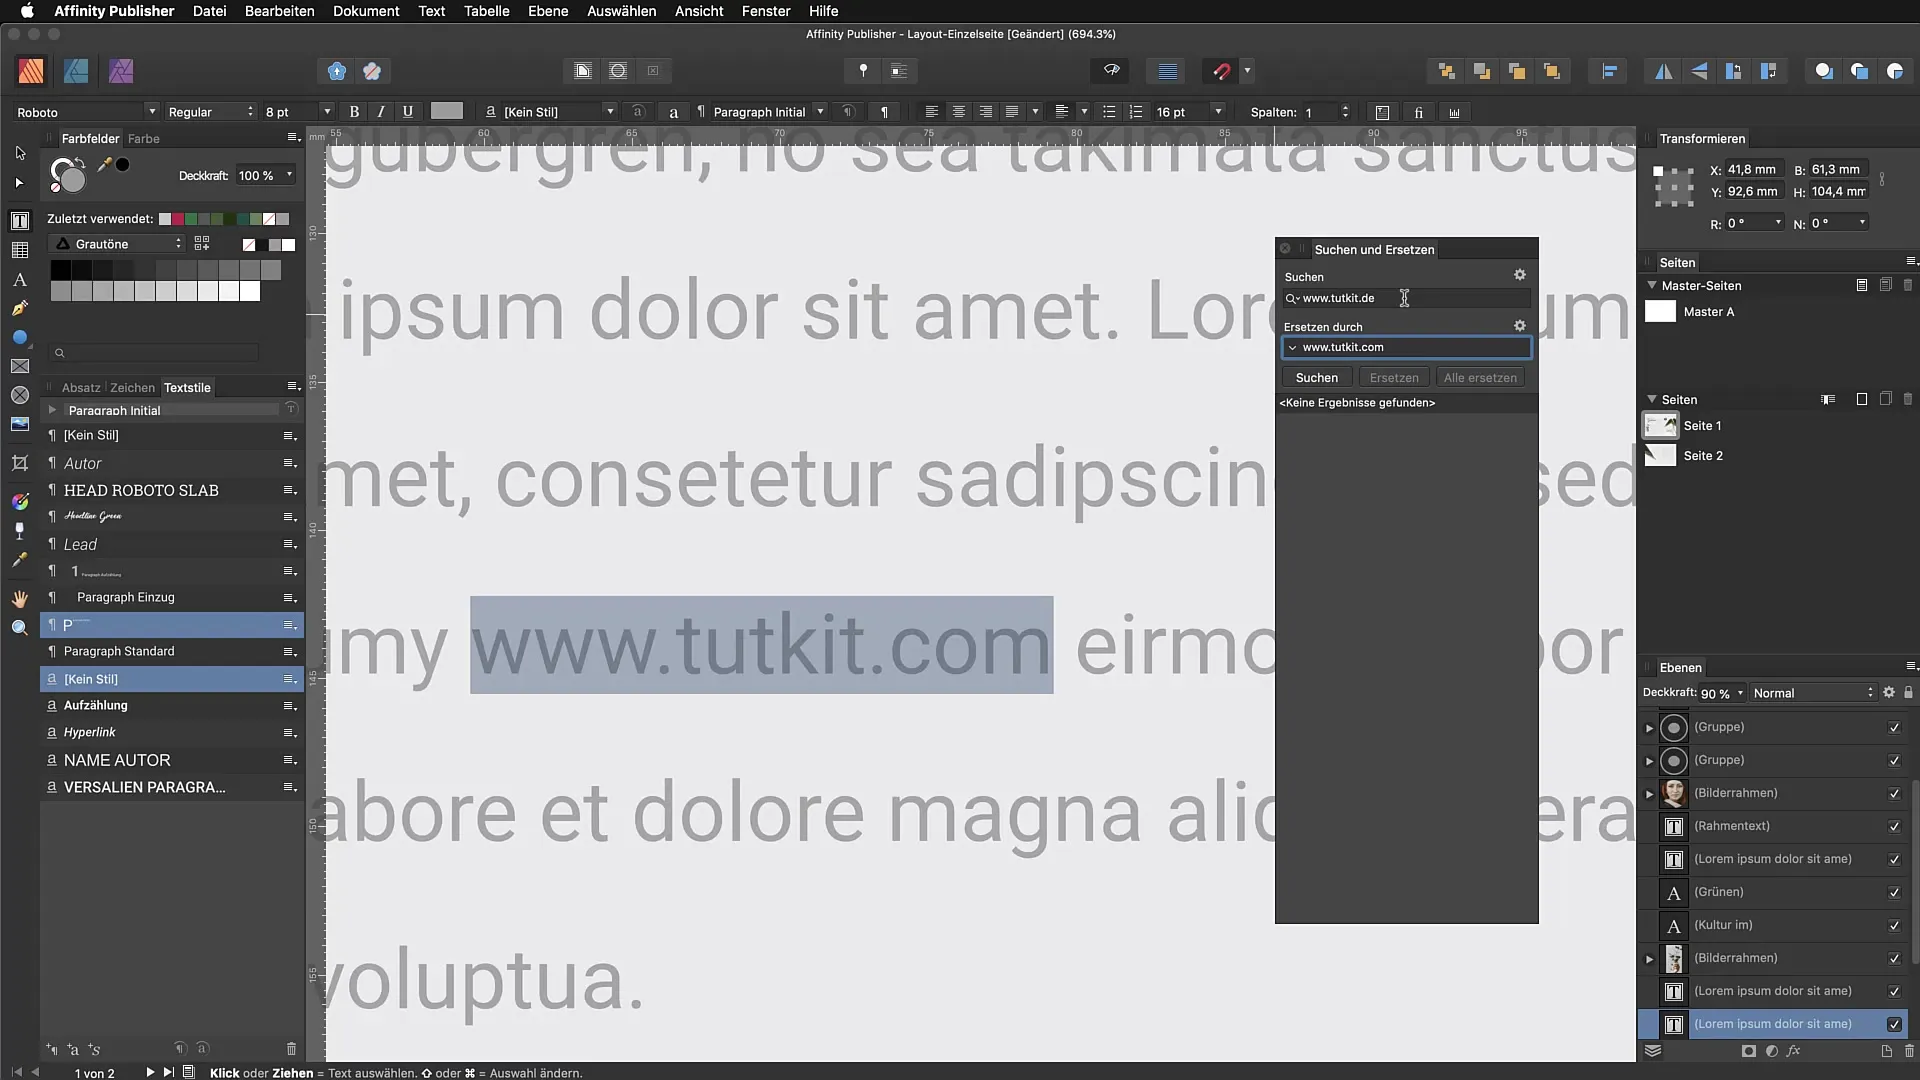Toggle visibility of Grünen layer
This screenshot has width=1920, height=1080.
point(1894,893)
